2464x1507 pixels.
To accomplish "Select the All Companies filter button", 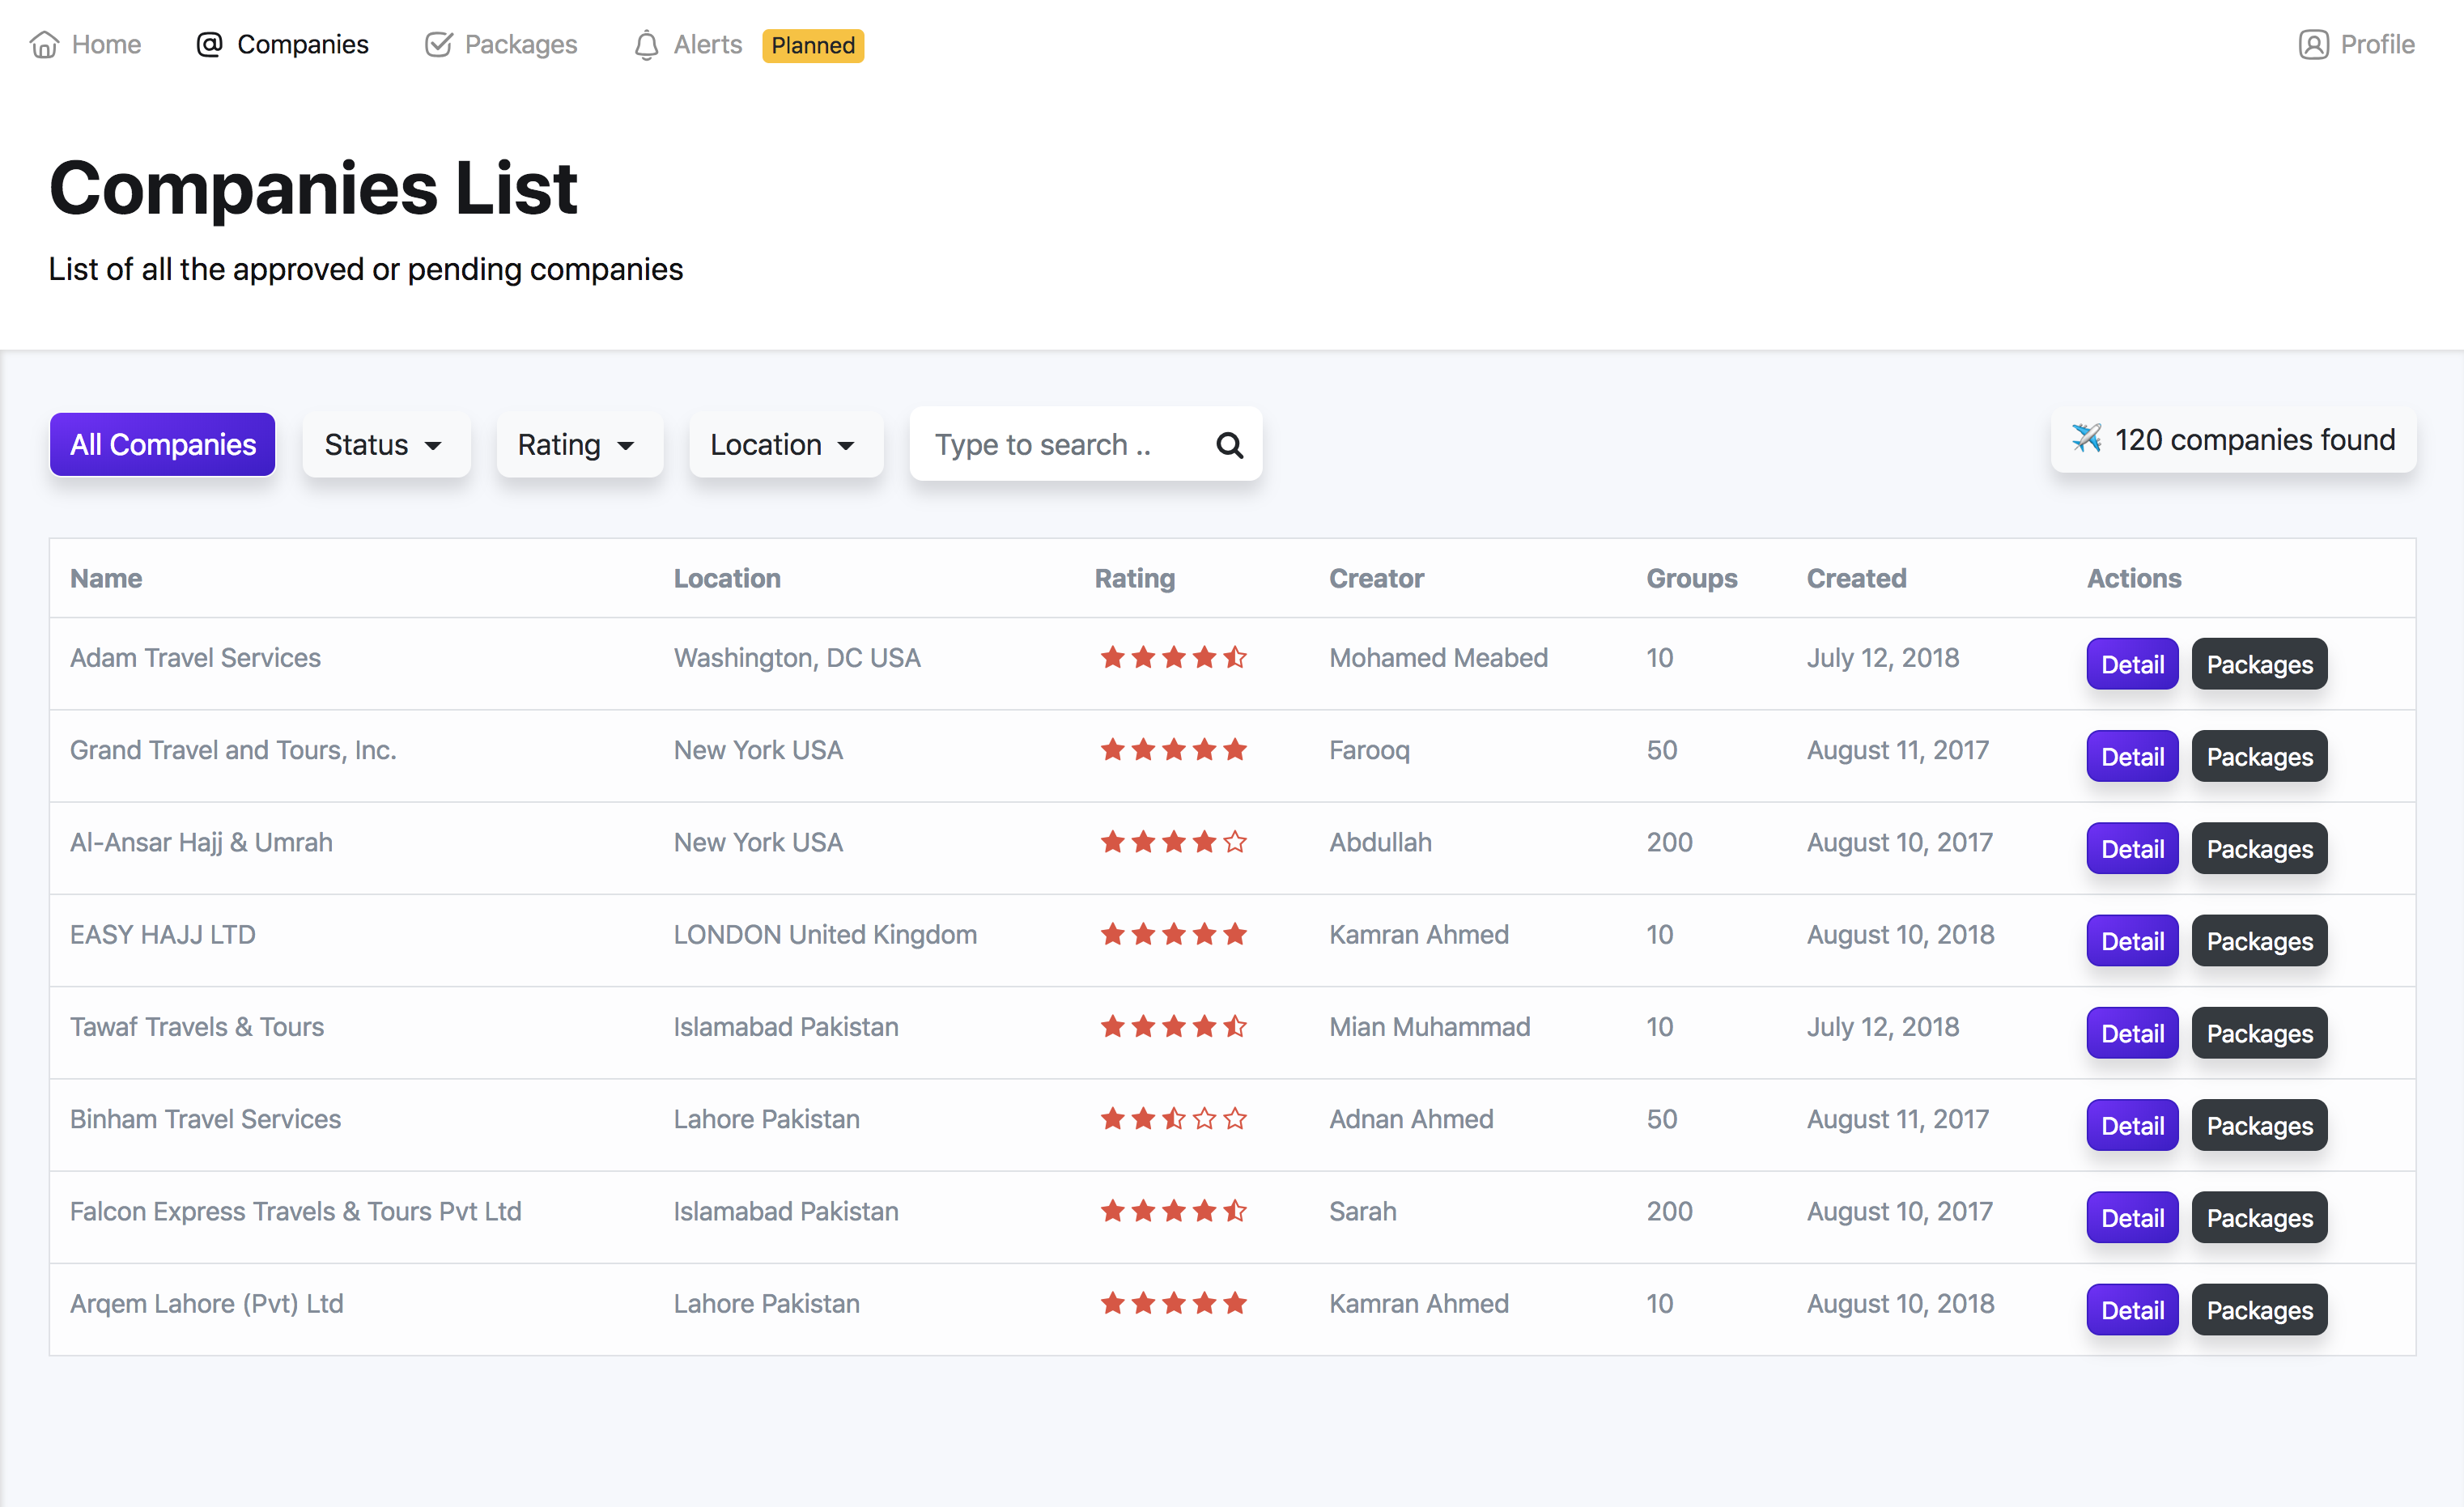I will pos(163,445).
